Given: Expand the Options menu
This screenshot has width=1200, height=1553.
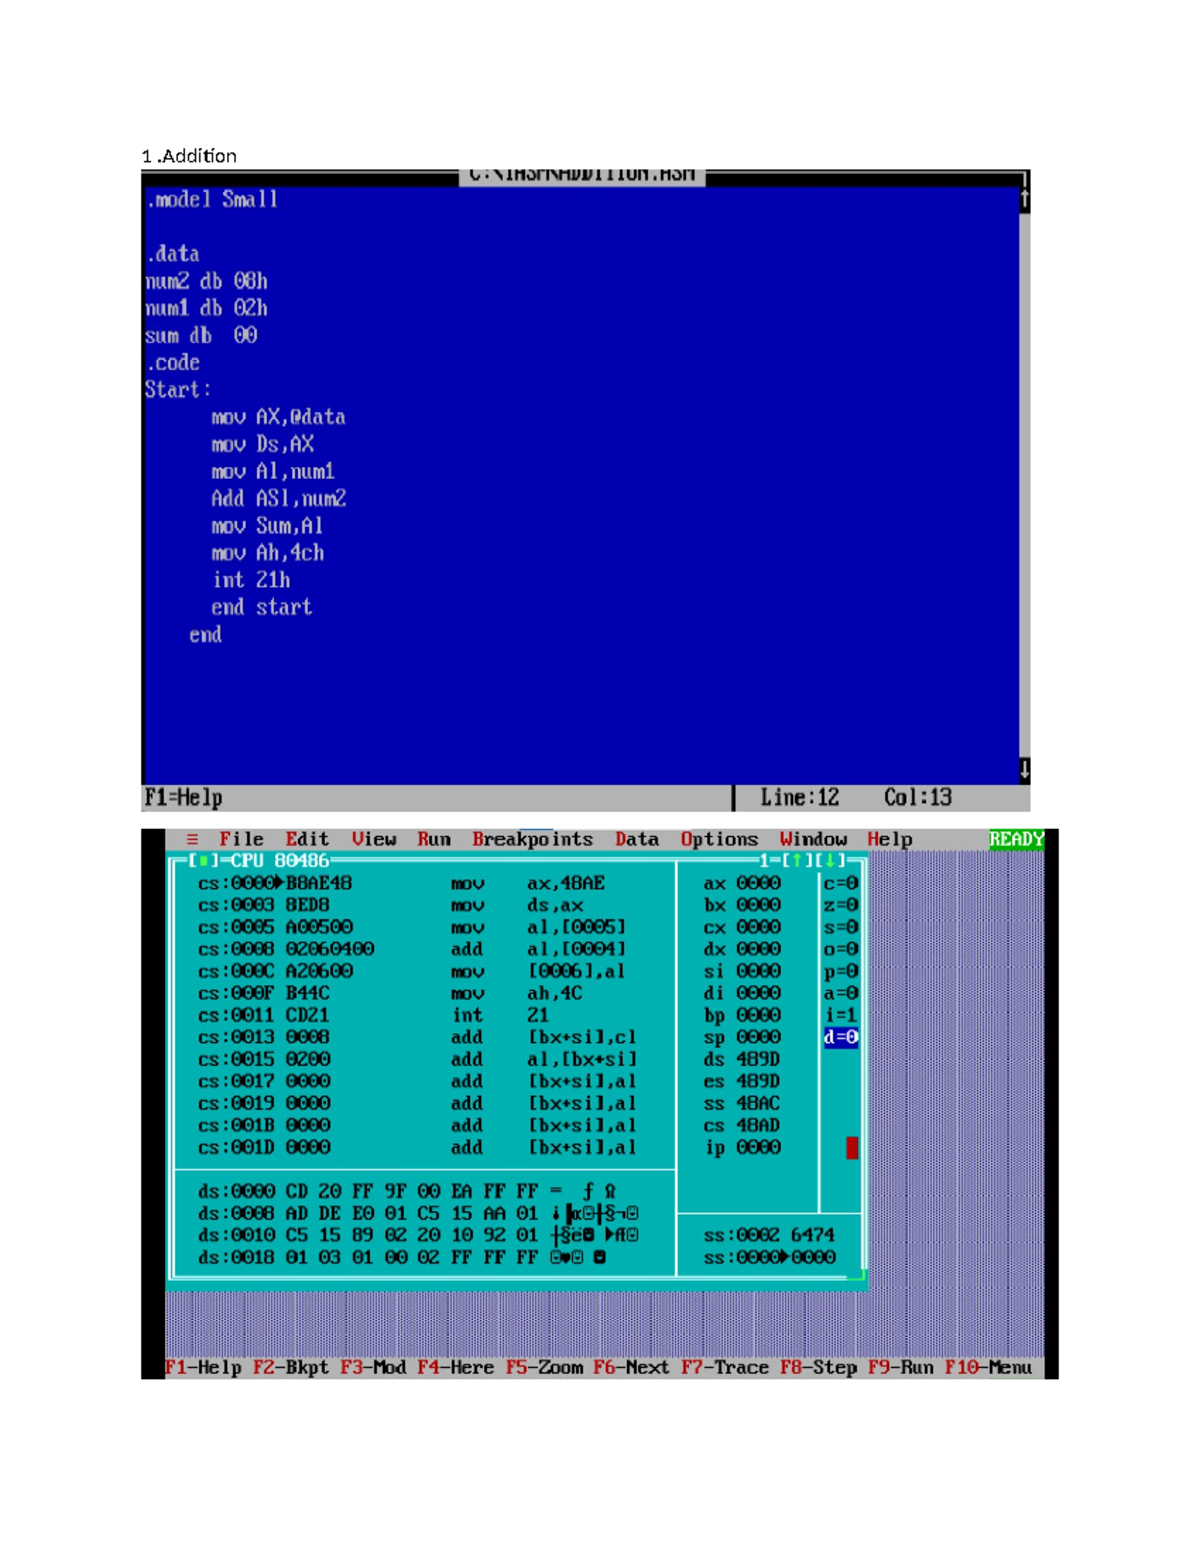Looking at the screenshot, I should [719, 840].
